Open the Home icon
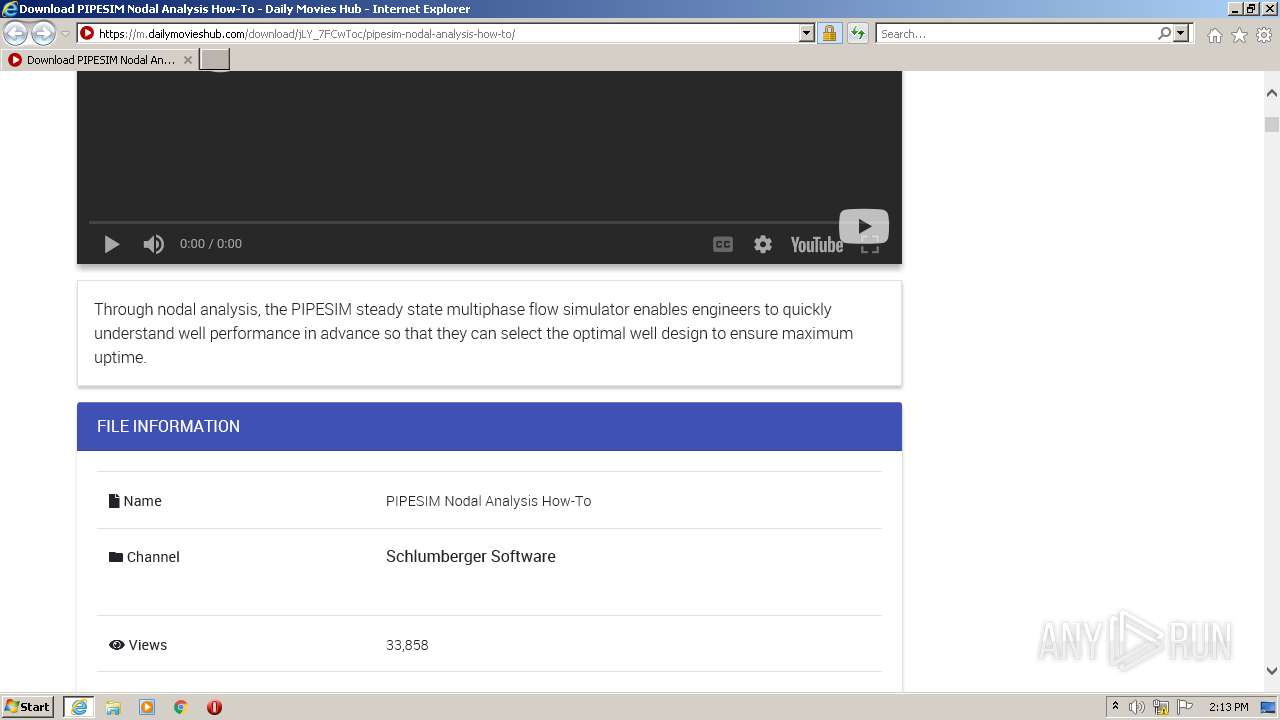 (1214, 35)
